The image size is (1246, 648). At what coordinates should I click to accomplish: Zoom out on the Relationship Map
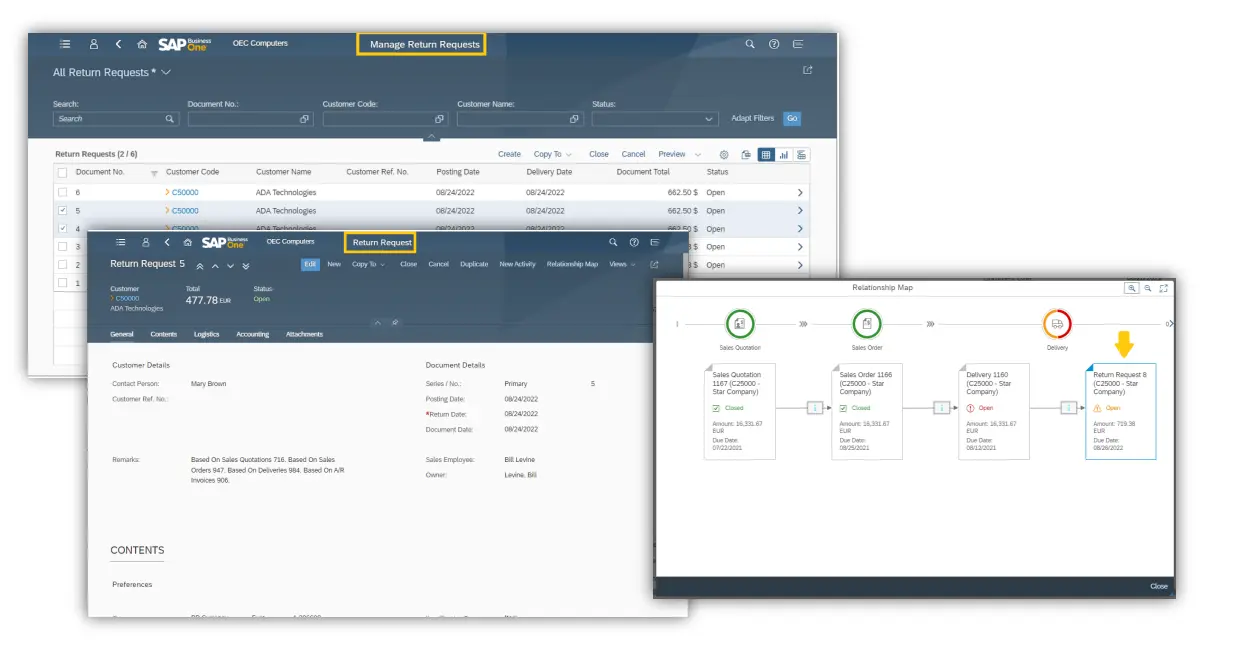click(x=1148, y=288)
